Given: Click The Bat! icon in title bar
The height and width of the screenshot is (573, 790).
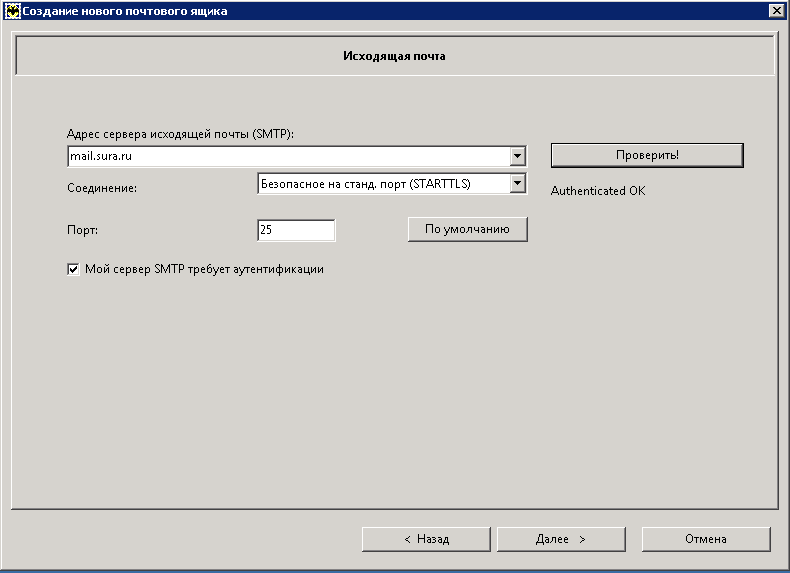Looking at the screenshot, I should [13, 11].
